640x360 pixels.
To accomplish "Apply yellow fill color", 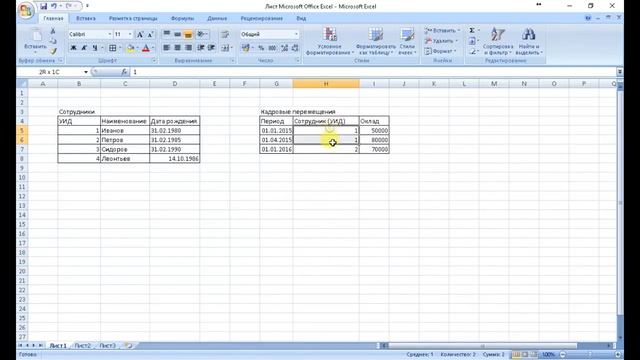I will (130, 48).
